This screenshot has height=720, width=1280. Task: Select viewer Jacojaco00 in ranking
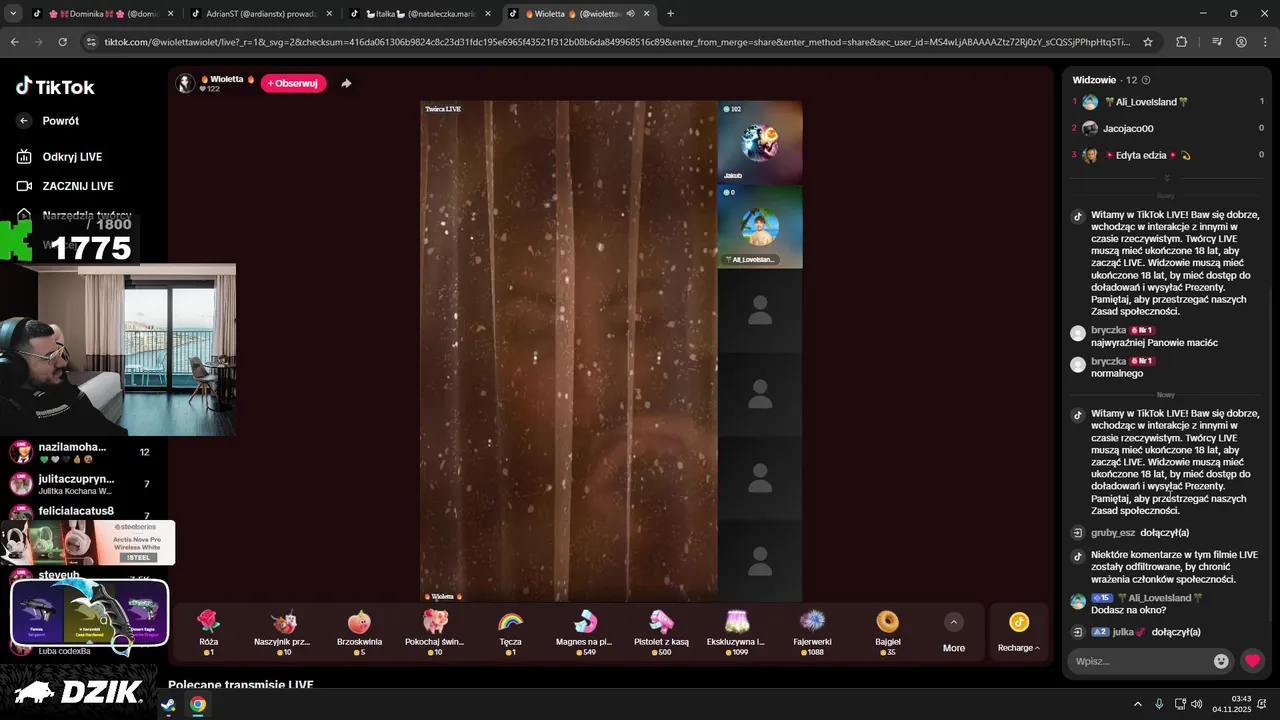(x=1167, y=129)
